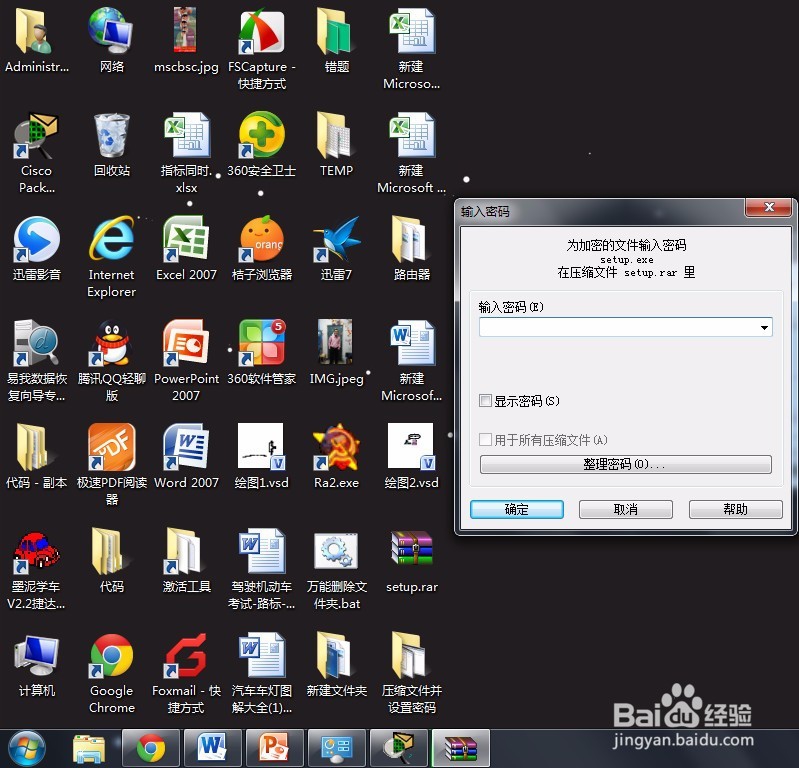Open the 360软件管家 shortcut

[x=261, y=343]
